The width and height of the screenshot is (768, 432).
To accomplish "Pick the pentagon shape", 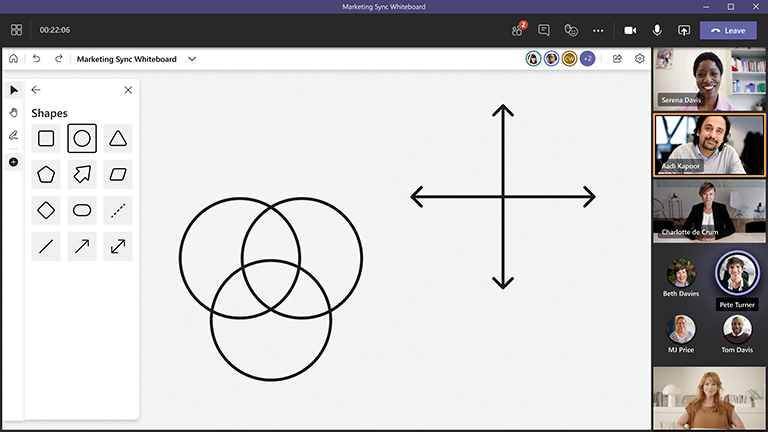I will click(x=46, y=174).
